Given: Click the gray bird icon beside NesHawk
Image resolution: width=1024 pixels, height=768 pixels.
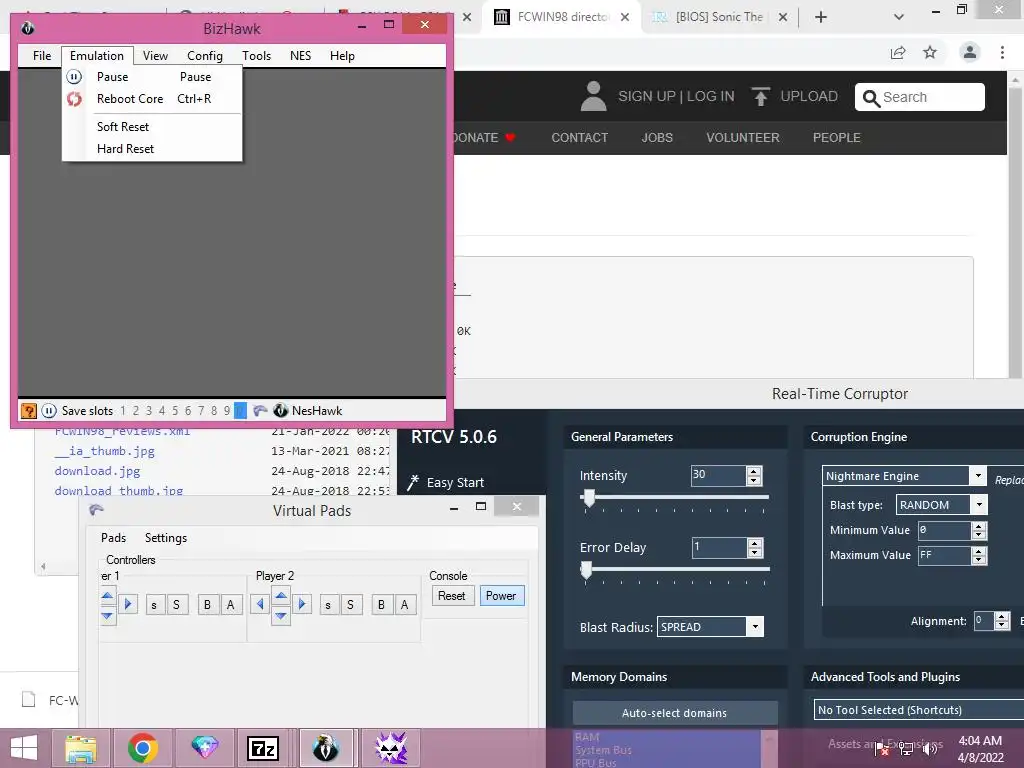Looking at the screenshot, I should click(x=260, y=411).
